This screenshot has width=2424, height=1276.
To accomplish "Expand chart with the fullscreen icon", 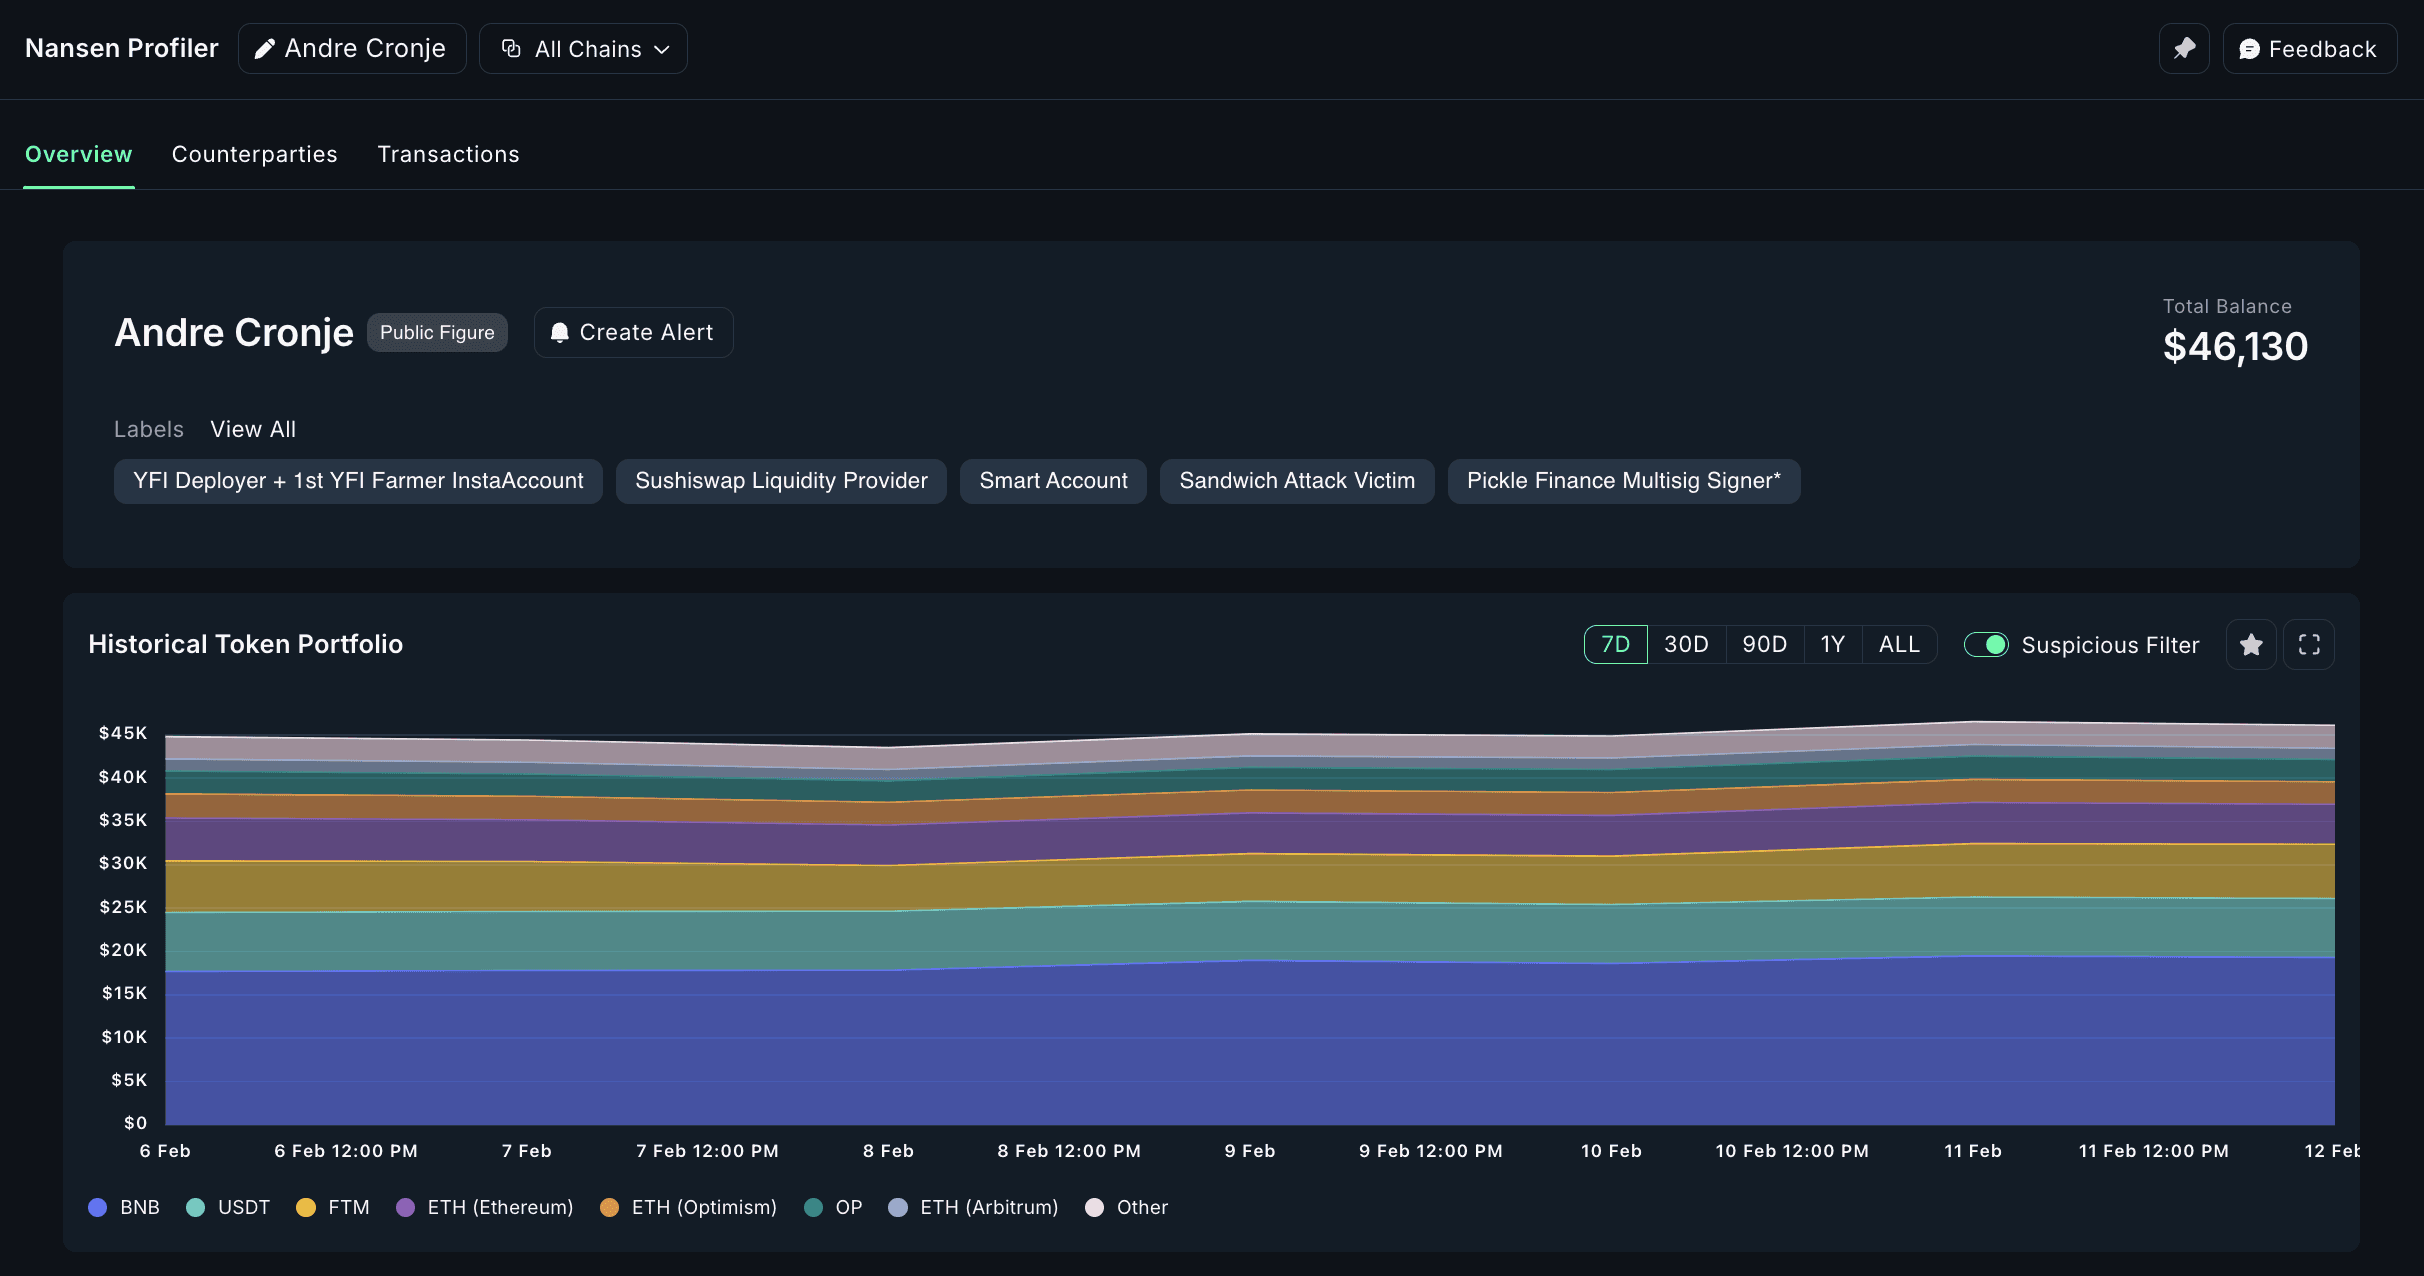I will (x=2309, y=645).
